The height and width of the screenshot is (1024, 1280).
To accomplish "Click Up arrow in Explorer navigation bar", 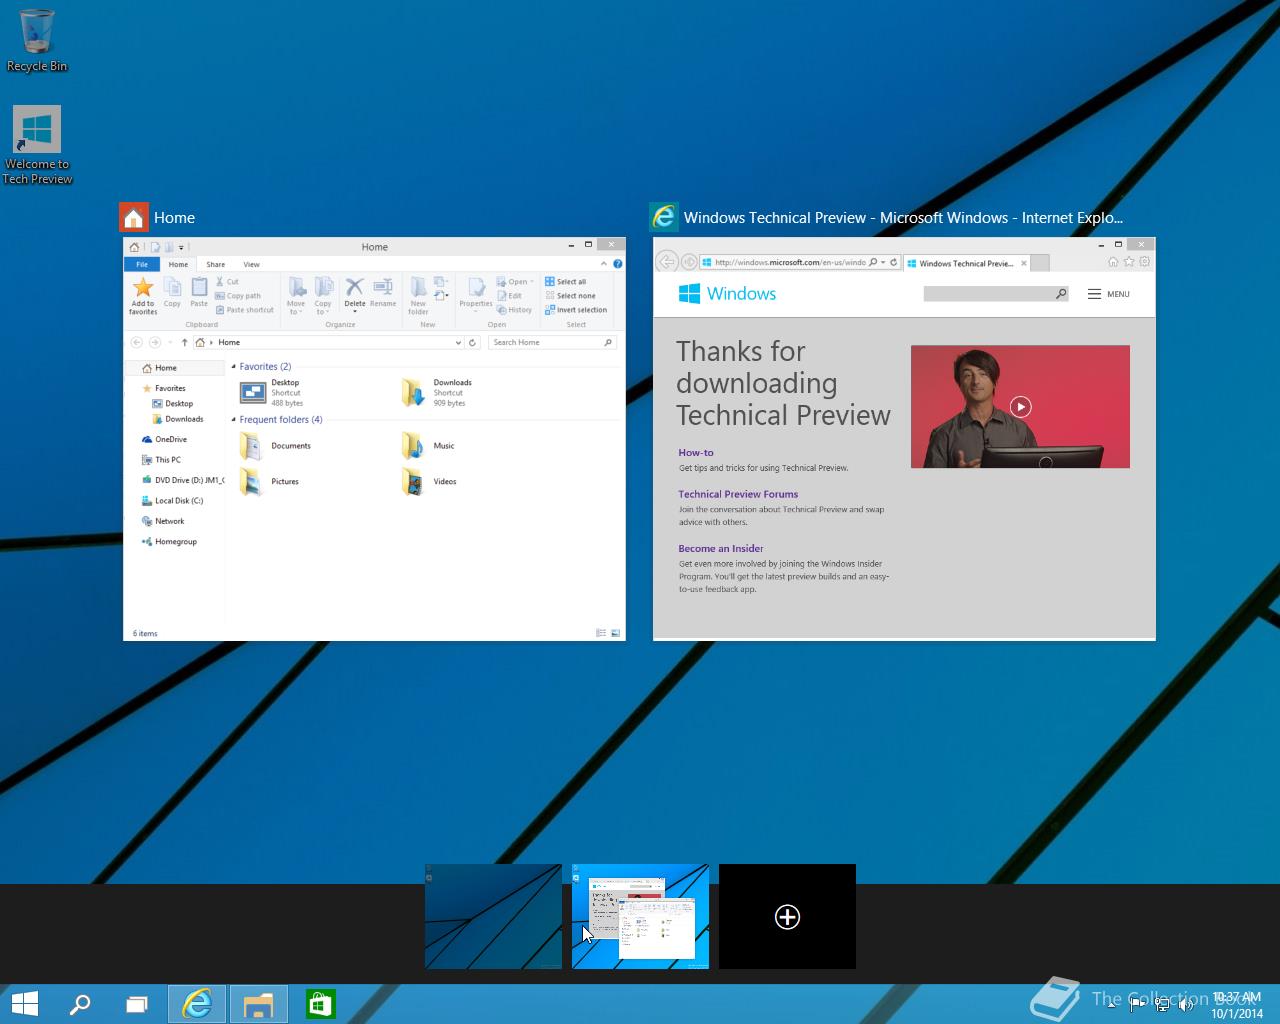I will pos(184,342).
